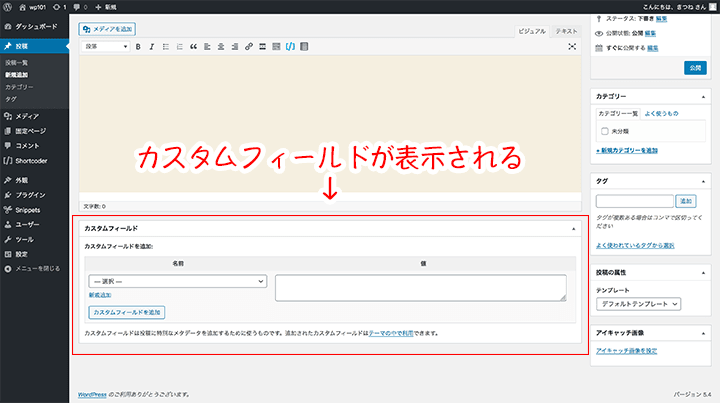The image size is (720, 403).
Task: Open the カテゴリー submenu item
Action: (x=19, y=87)
